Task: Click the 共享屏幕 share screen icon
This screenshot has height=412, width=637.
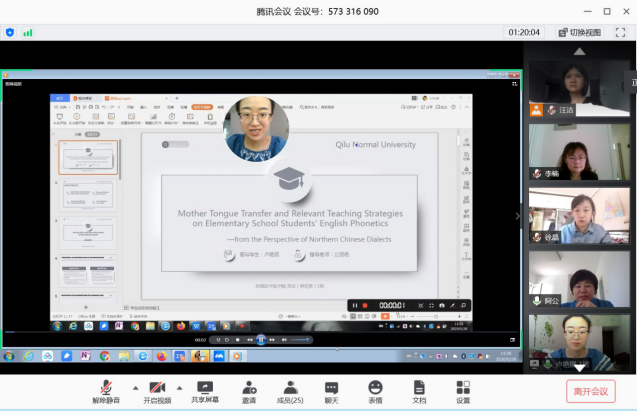Action: point(205,391)
